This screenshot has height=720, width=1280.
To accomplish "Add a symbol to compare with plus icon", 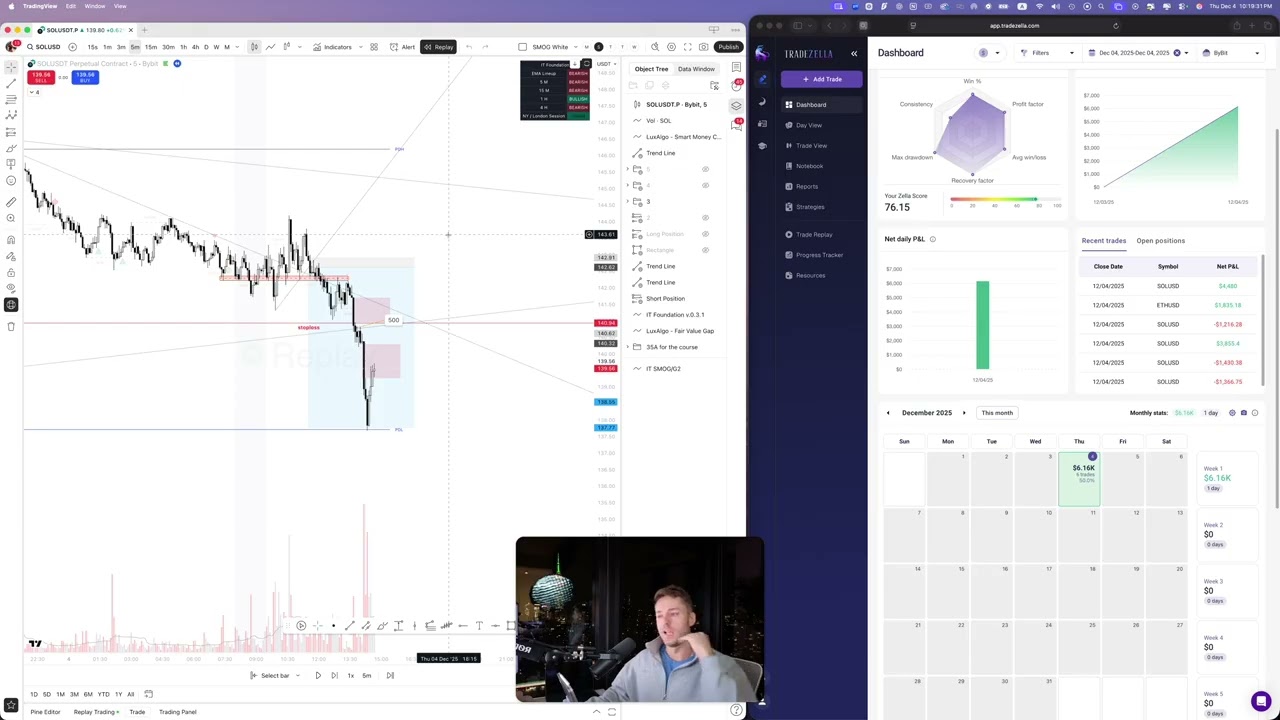I will pos(72,47).
